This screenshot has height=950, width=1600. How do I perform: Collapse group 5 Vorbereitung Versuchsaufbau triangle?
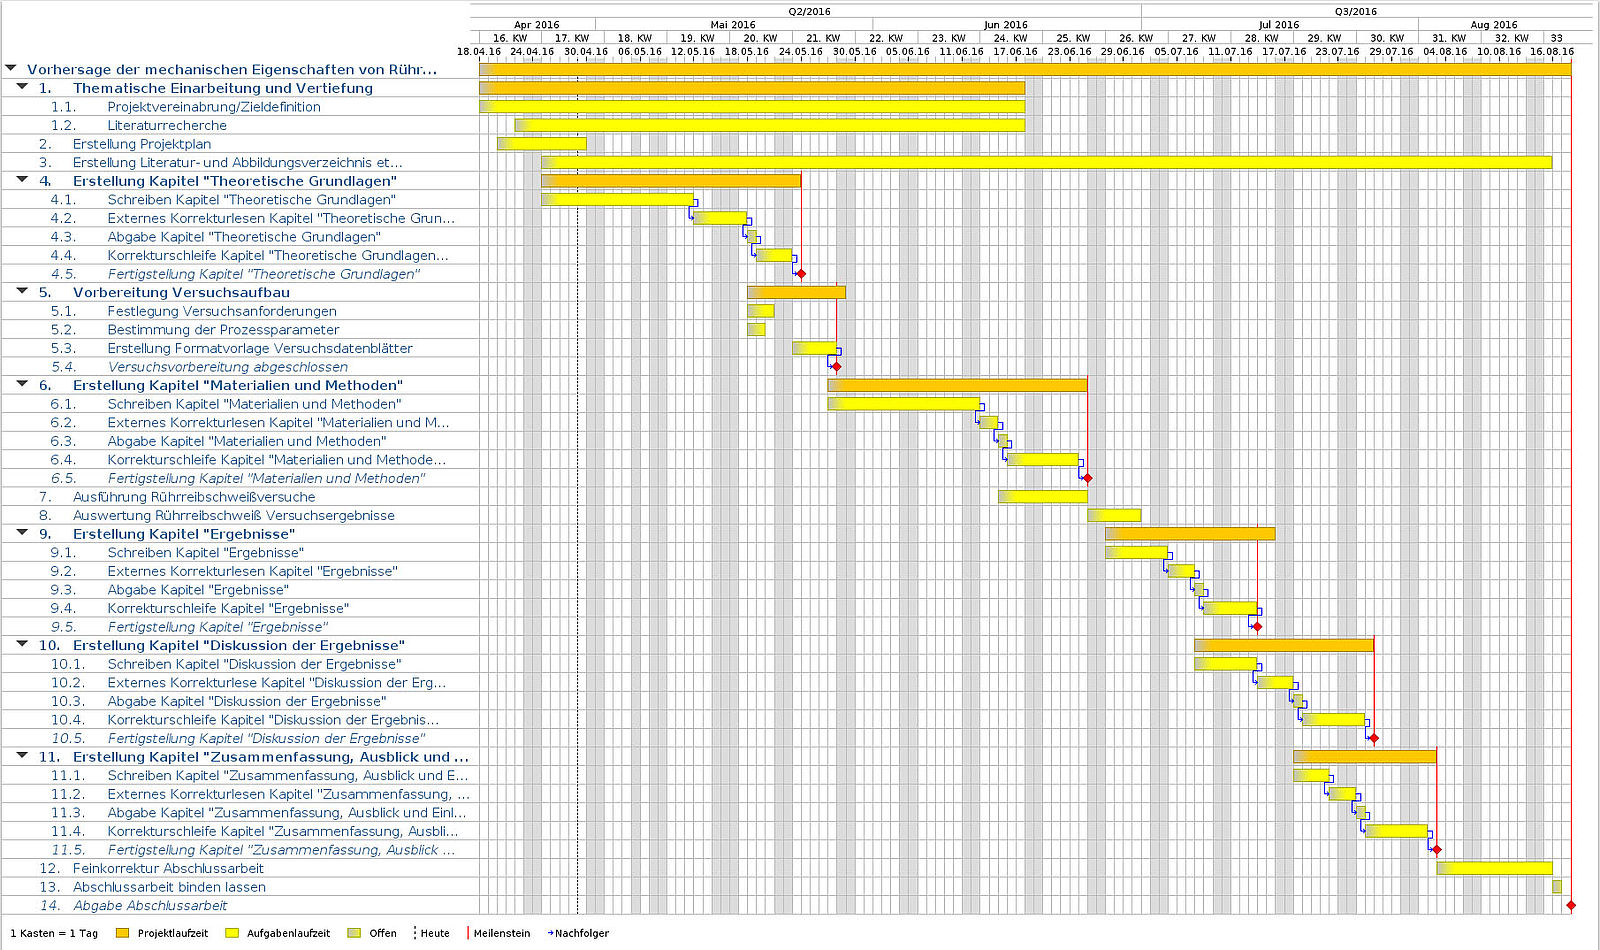pos(22,291)
